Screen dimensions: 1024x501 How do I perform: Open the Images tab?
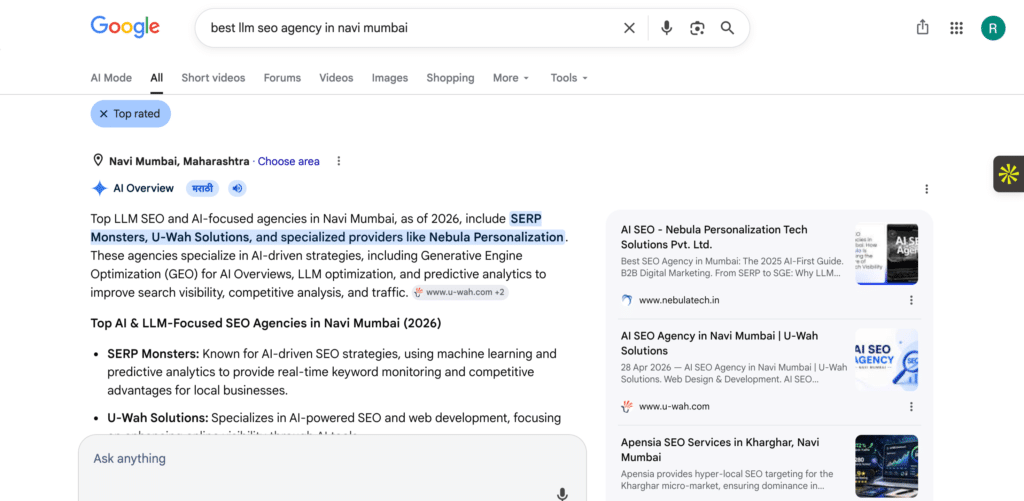pyautogui.click(x=390, y=78)
